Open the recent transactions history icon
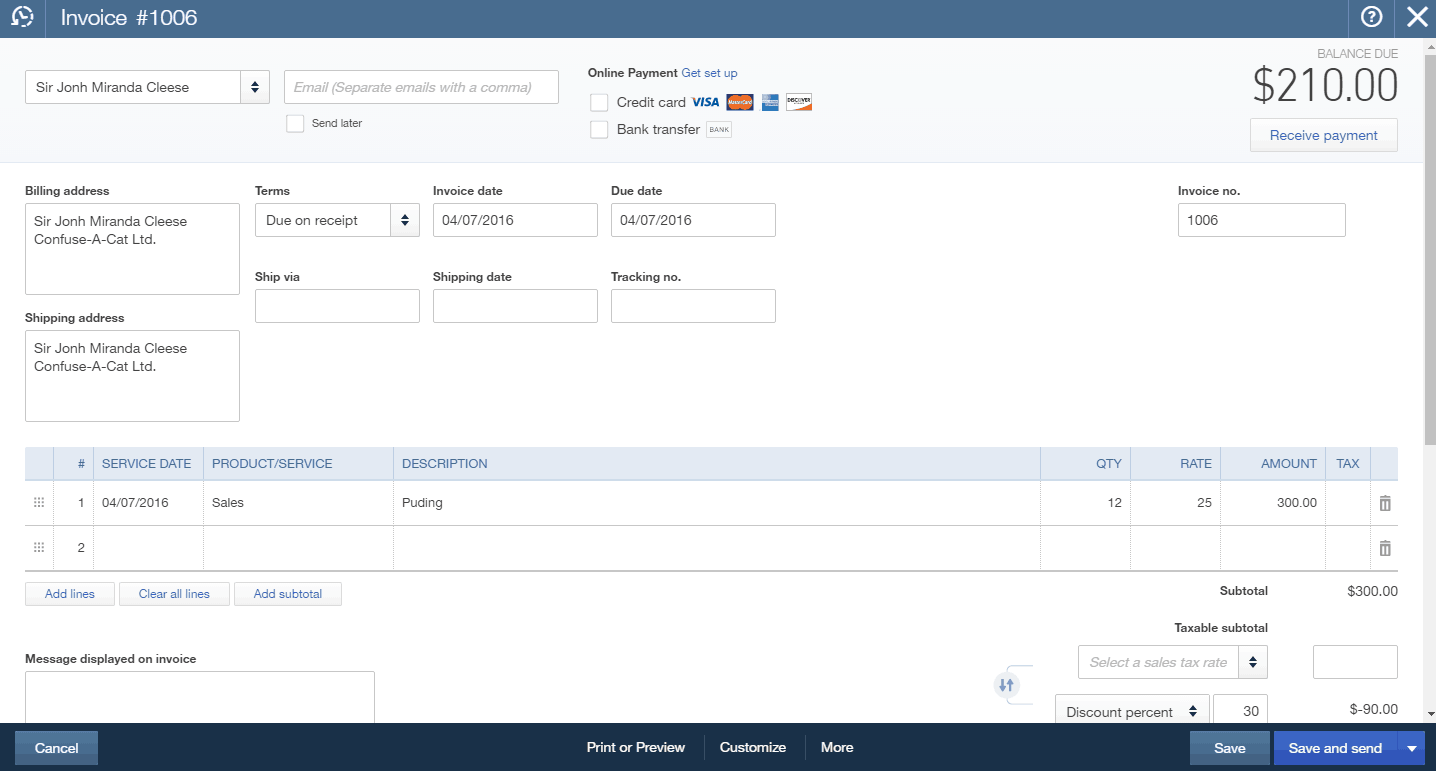 tap(21, 18)
